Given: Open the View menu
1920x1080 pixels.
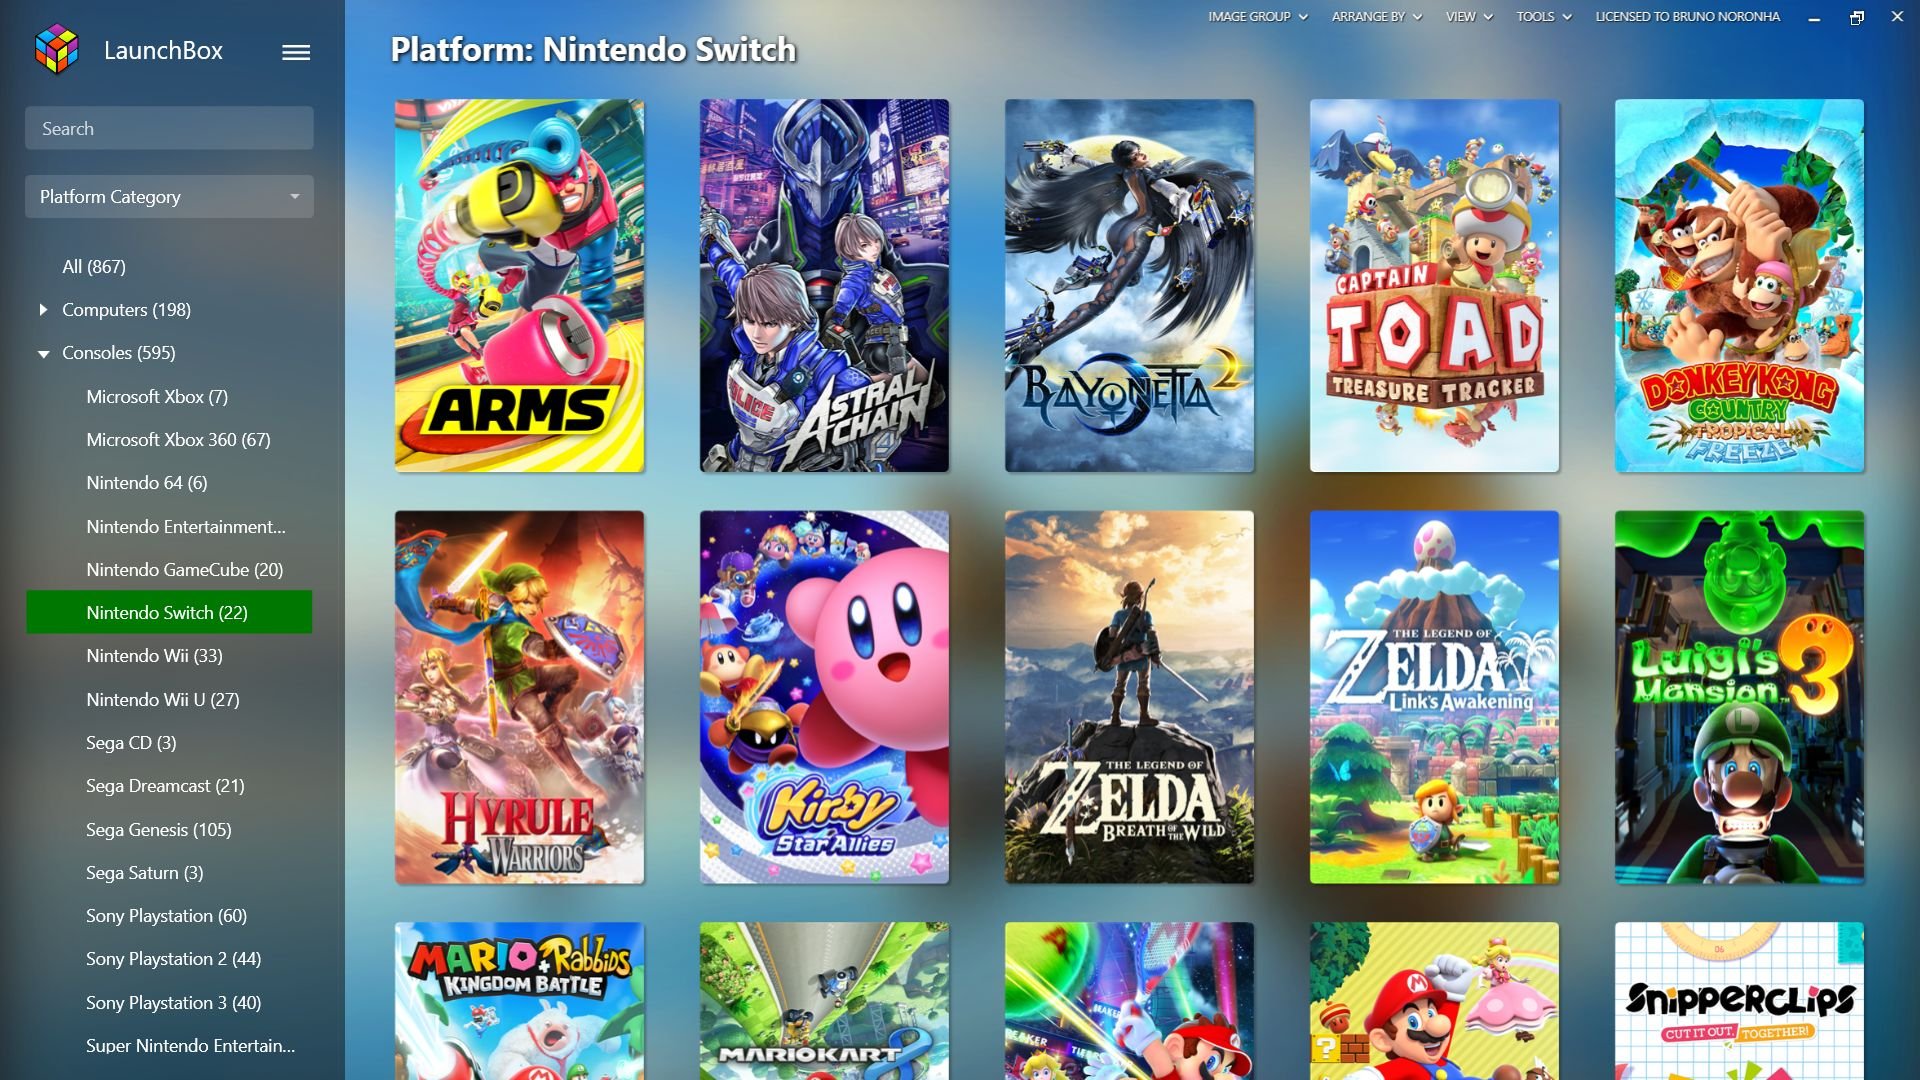Looking at the screenshot, I should click(1469, 17).
